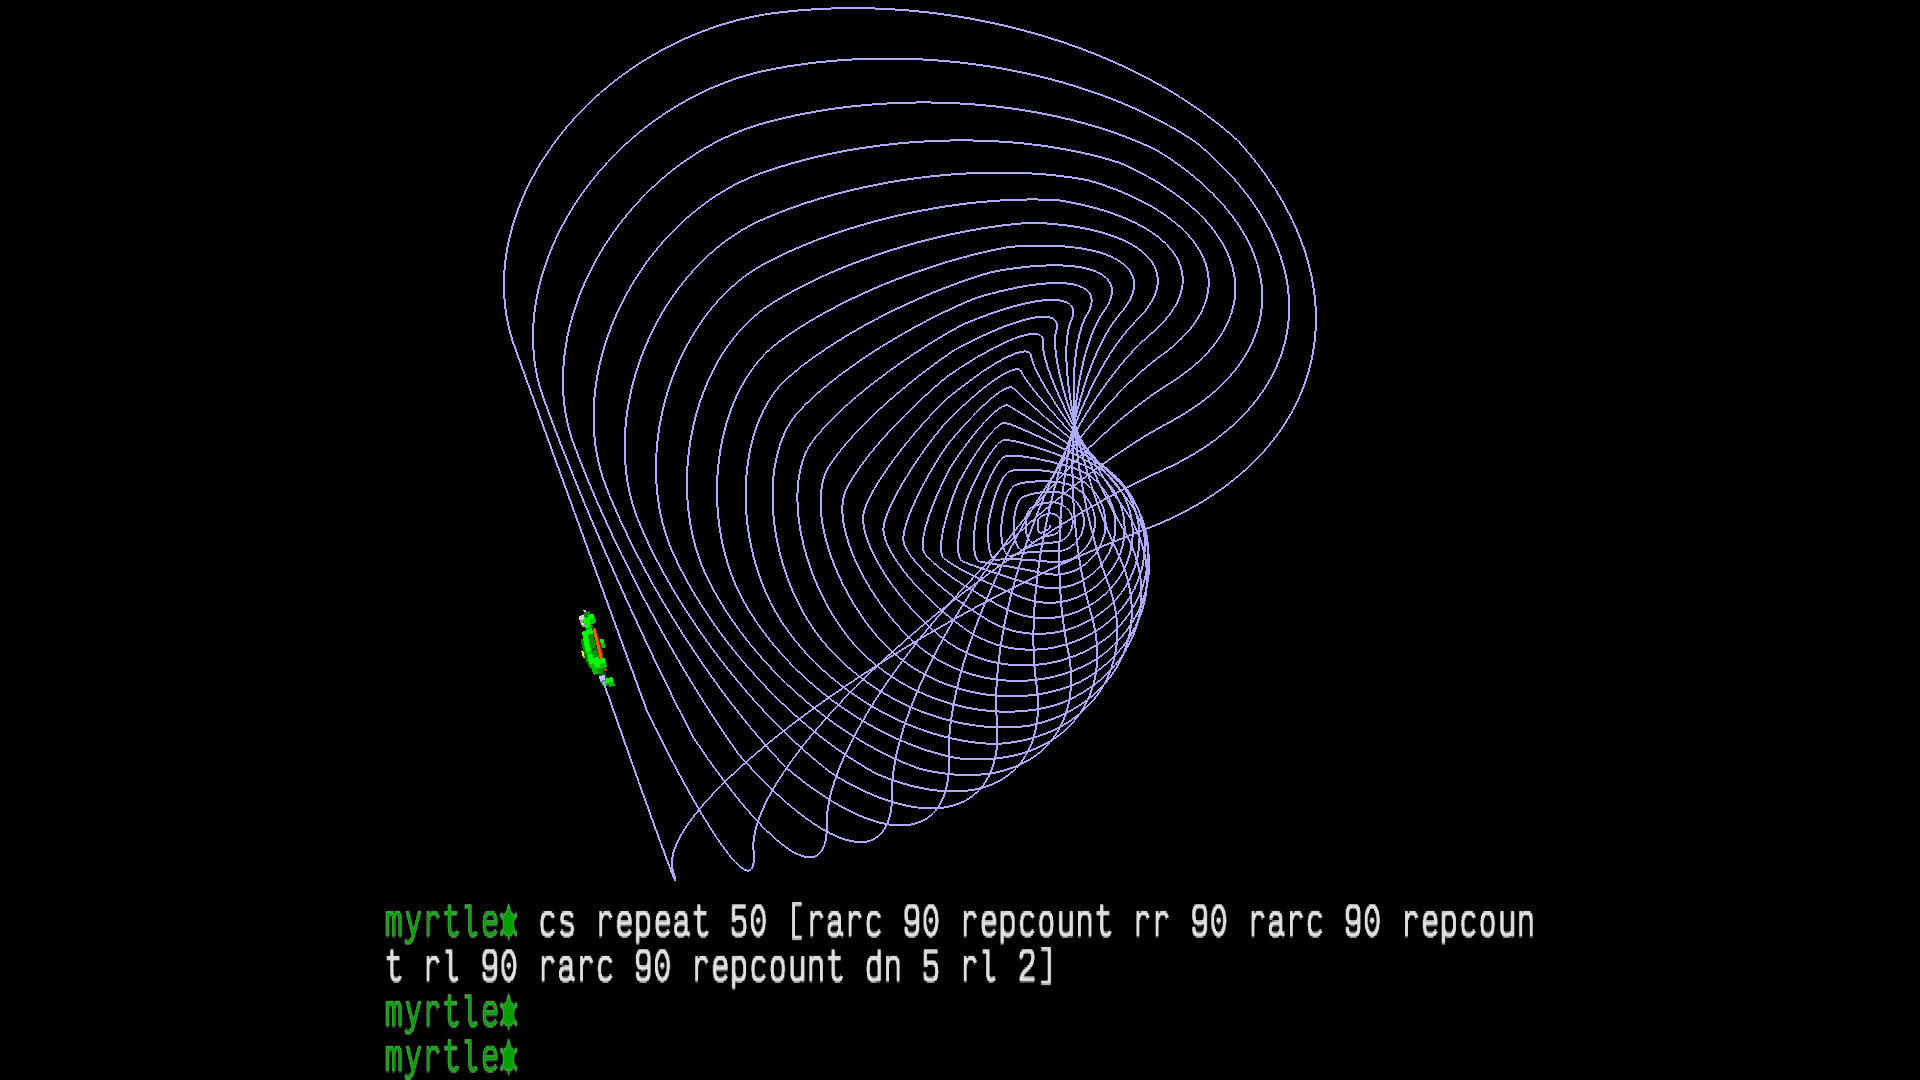Click the word 'repeat' in the command

point(652,922)
